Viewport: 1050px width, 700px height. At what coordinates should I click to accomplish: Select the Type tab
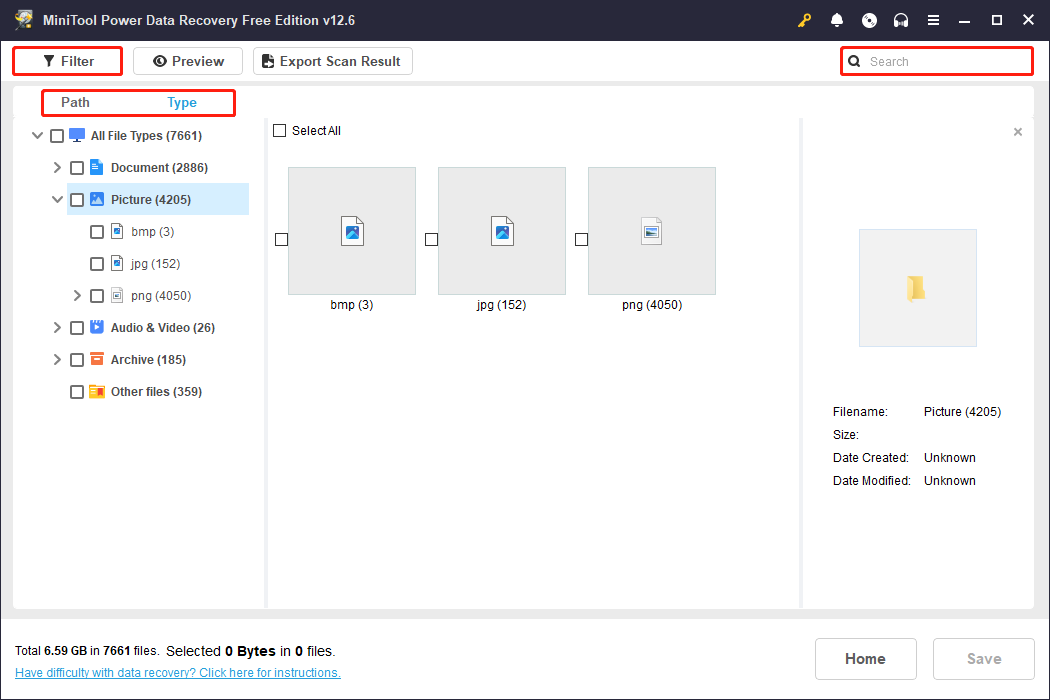182,102
